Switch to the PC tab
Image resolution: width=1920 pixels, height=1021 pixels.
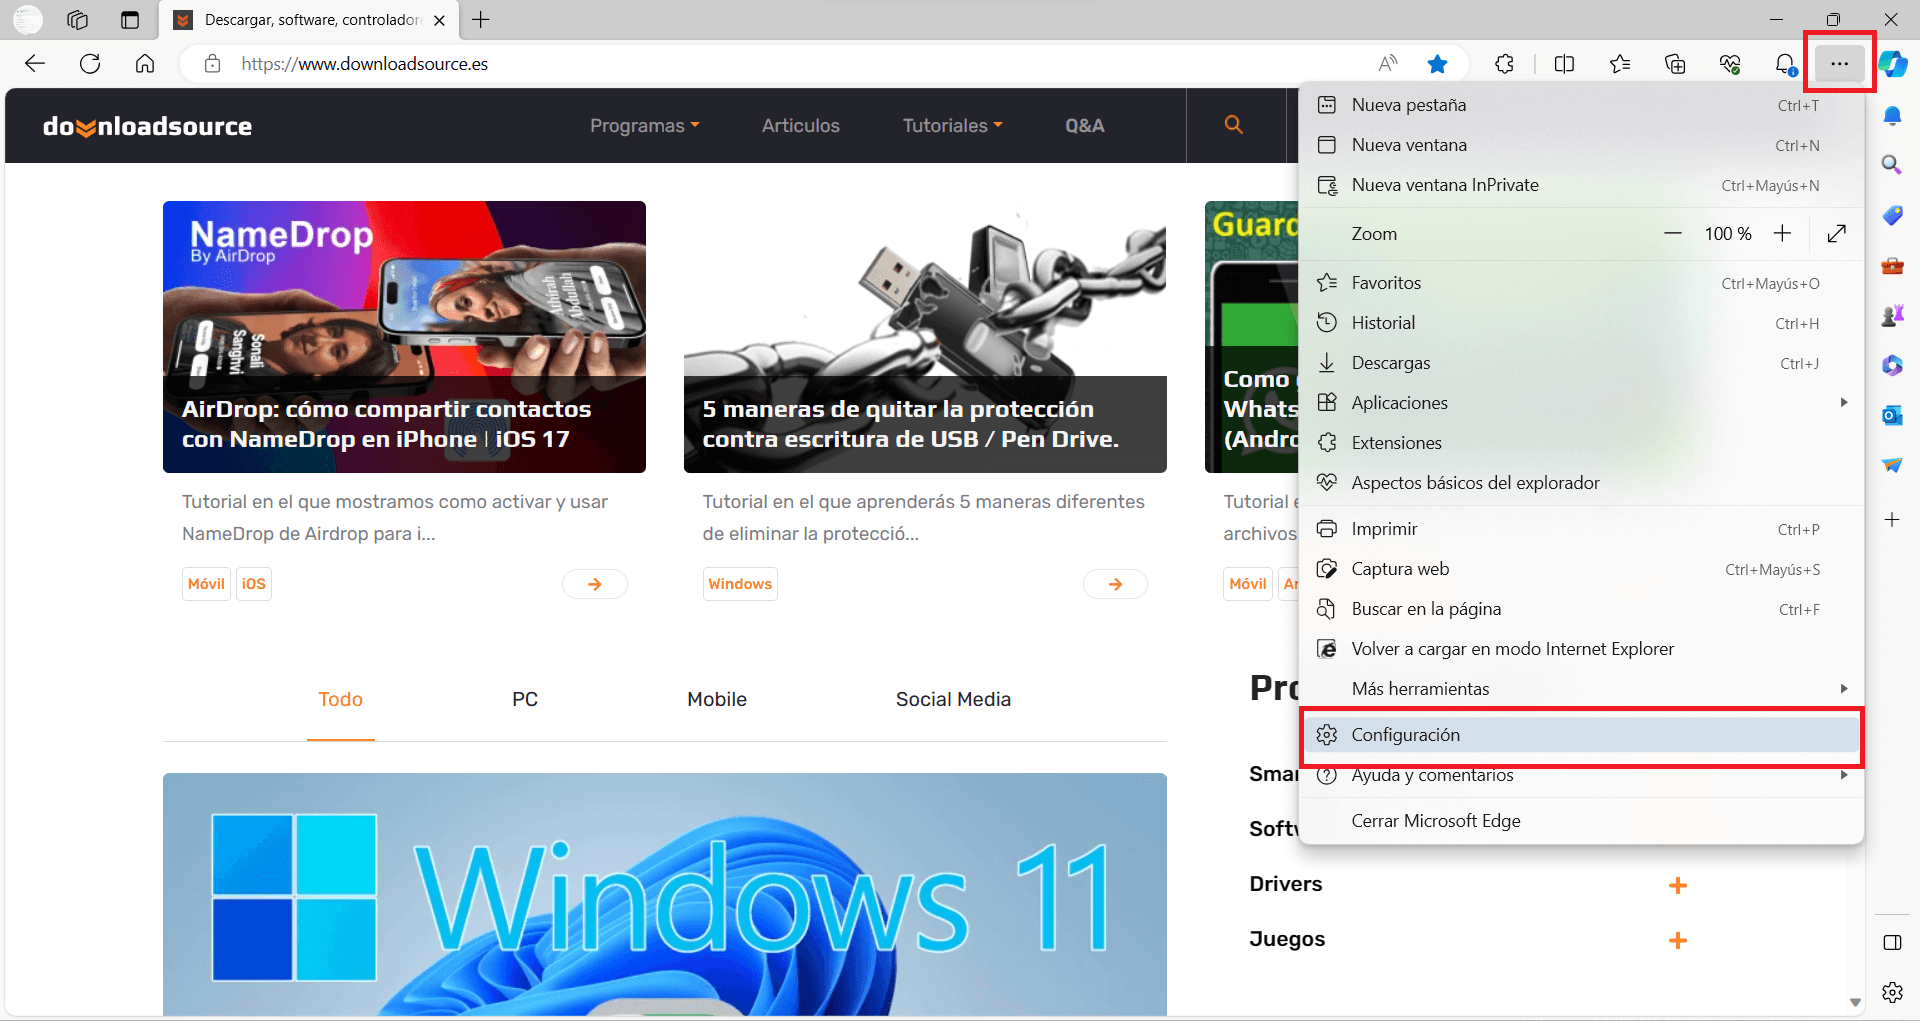pyautogui.click(x=525, y=699)
